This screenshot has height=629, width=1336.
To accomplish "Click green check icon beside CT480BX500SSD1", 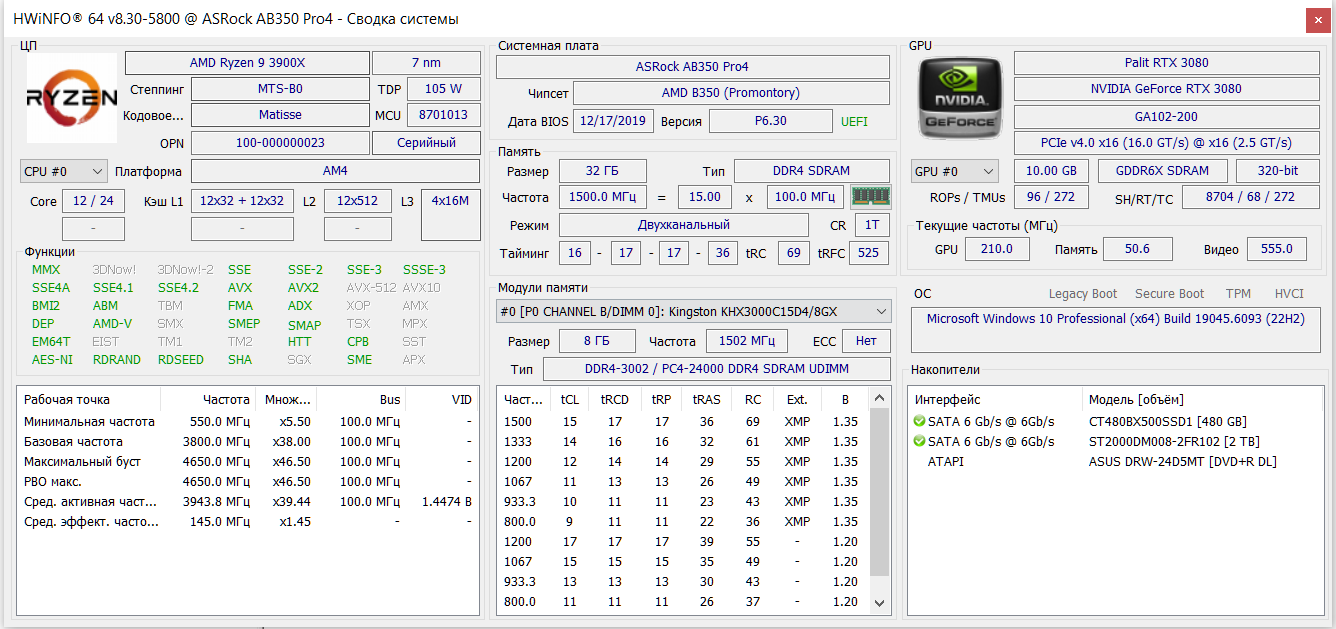I will (919, 421).
